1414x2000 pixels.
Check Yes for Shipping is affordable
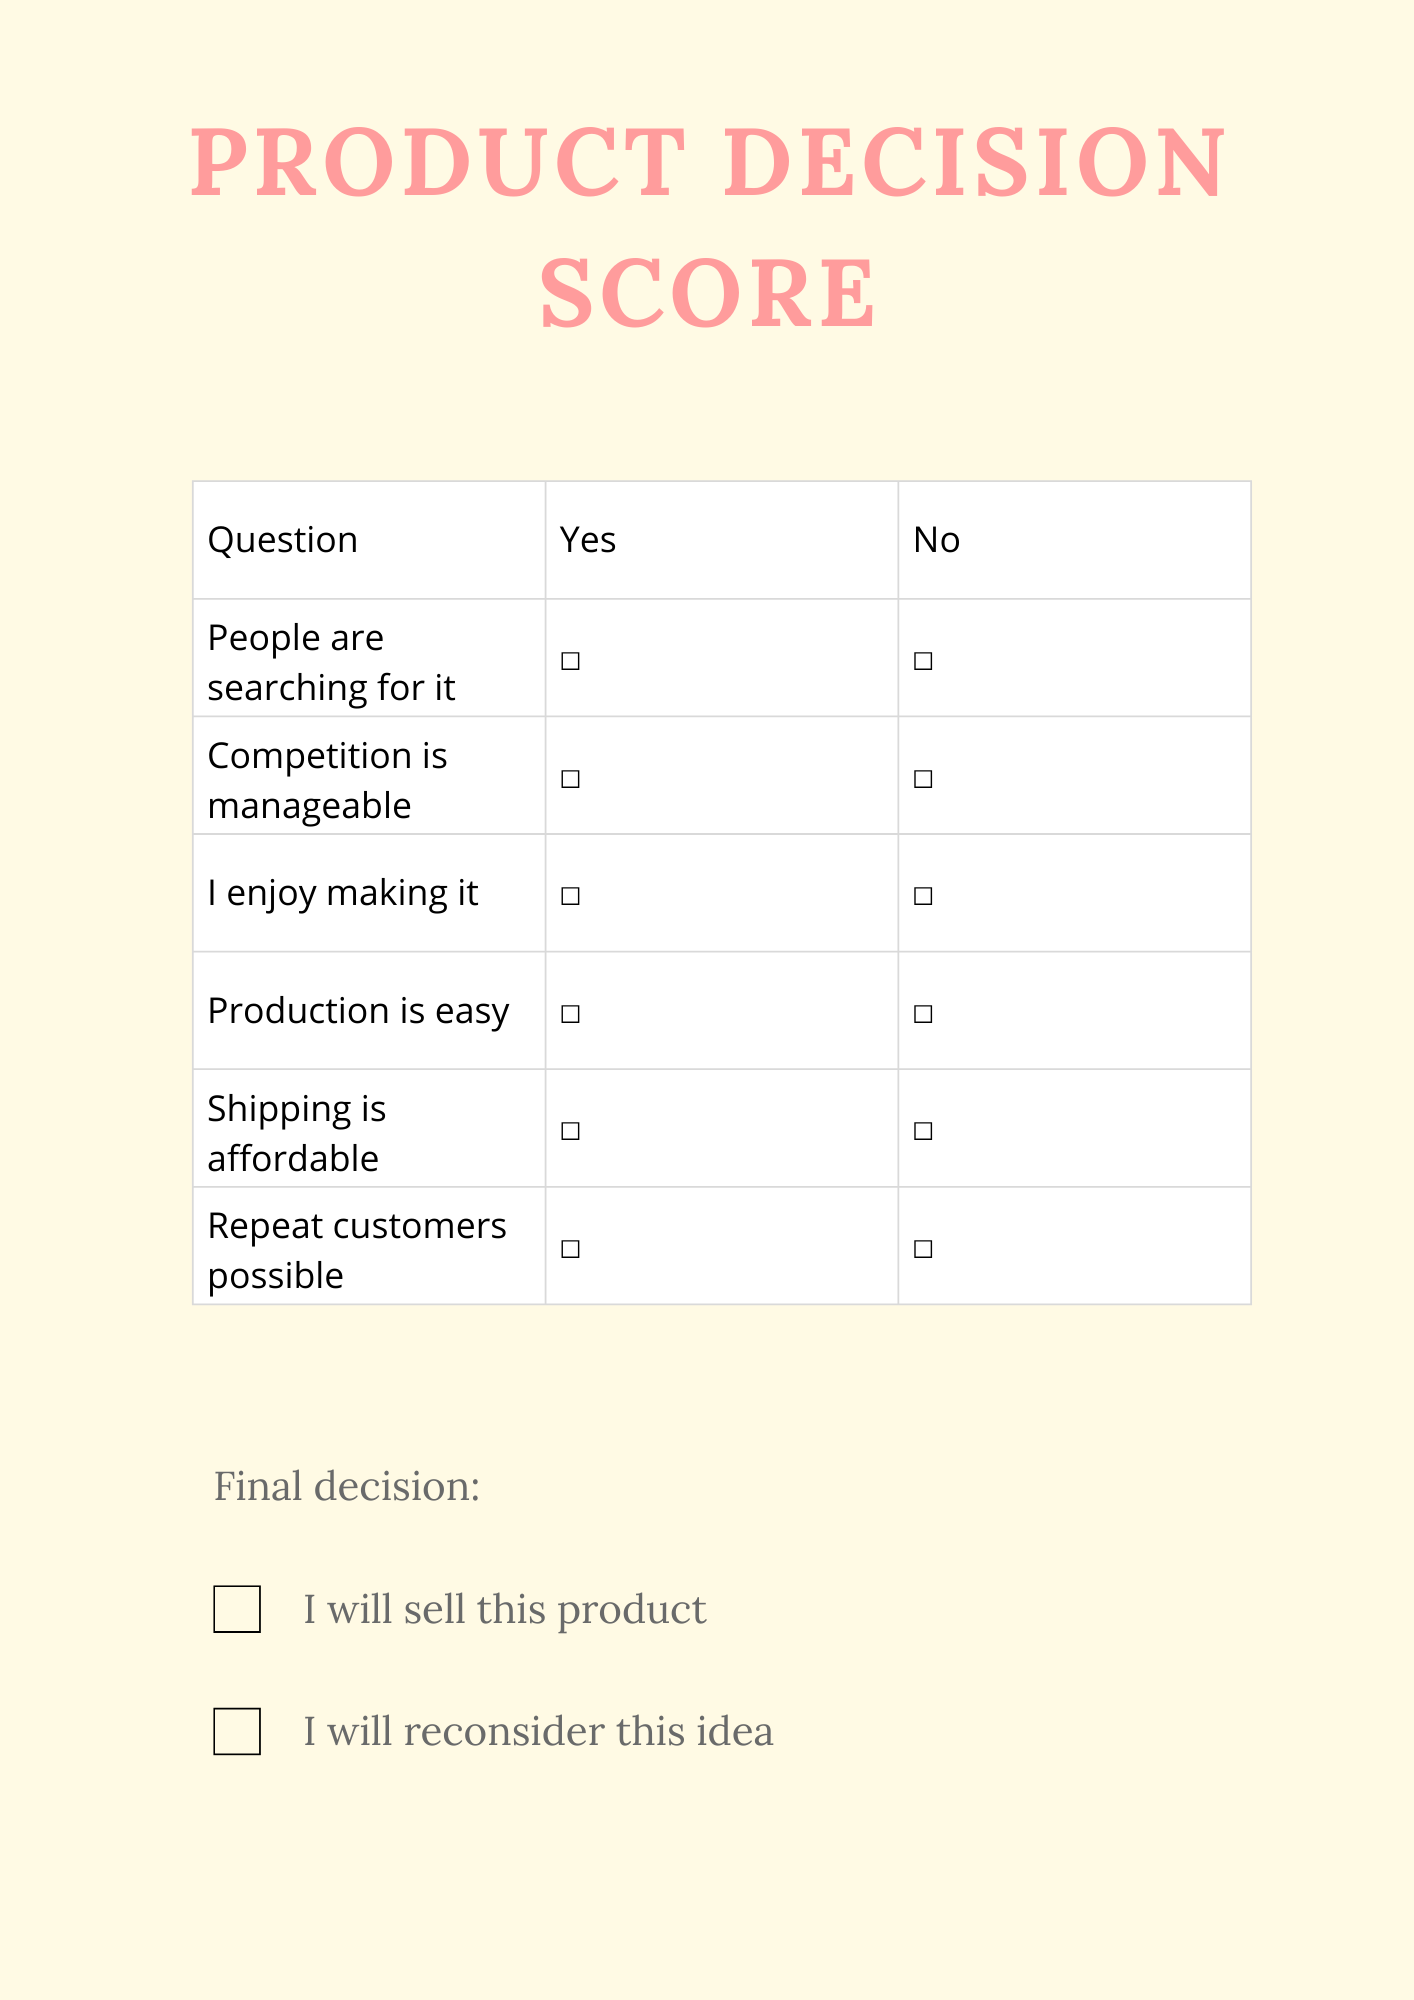(570, 1131)
